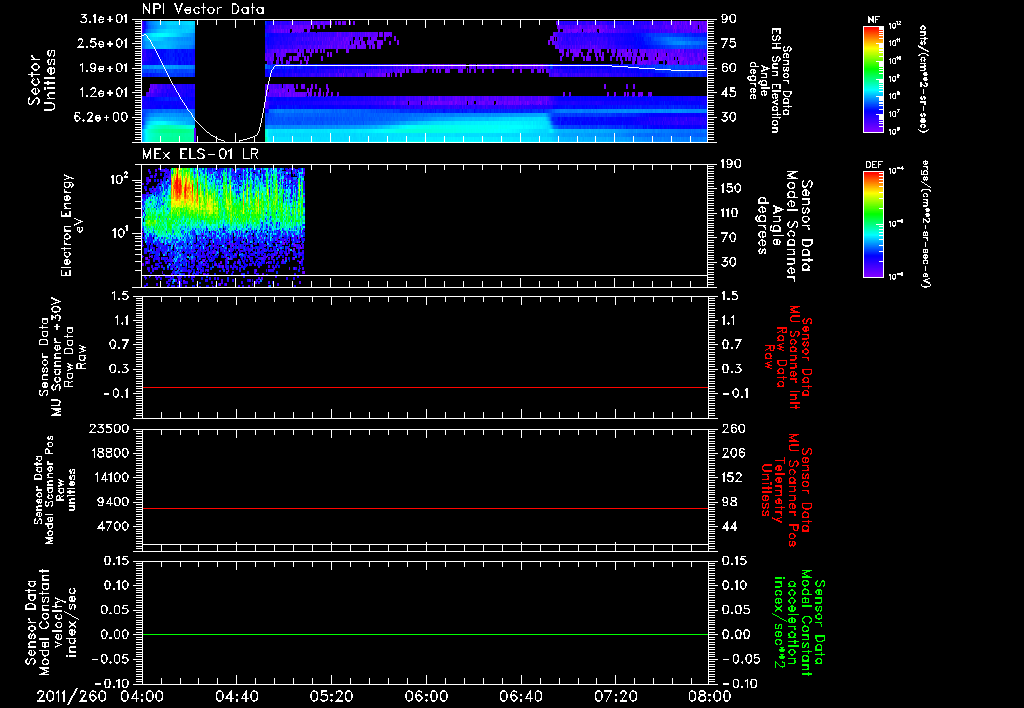1024x708 pixels.
Task: Select the 'ESH Sun Elevation Angle' label
Action: (769, 80)
